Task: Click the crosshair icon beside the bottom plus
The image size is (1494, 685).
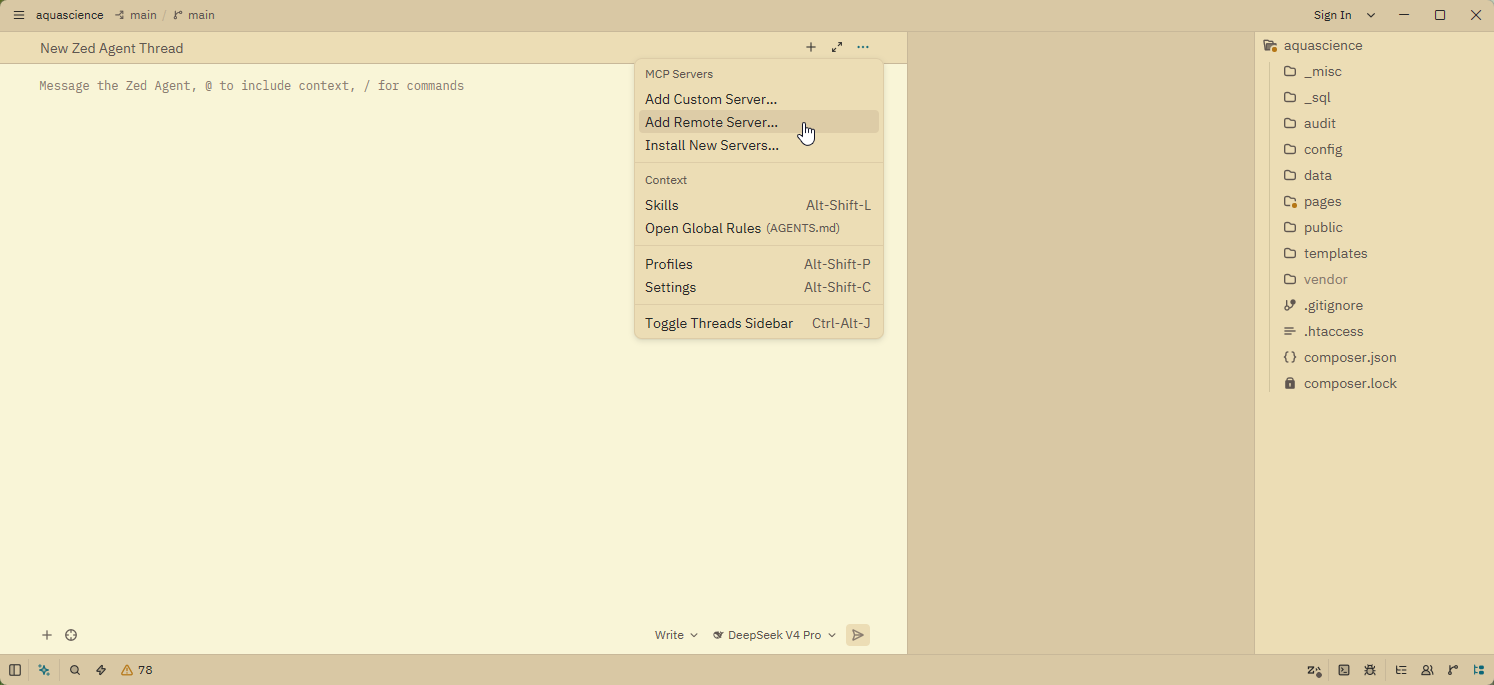Action: (x=71, y=635)
